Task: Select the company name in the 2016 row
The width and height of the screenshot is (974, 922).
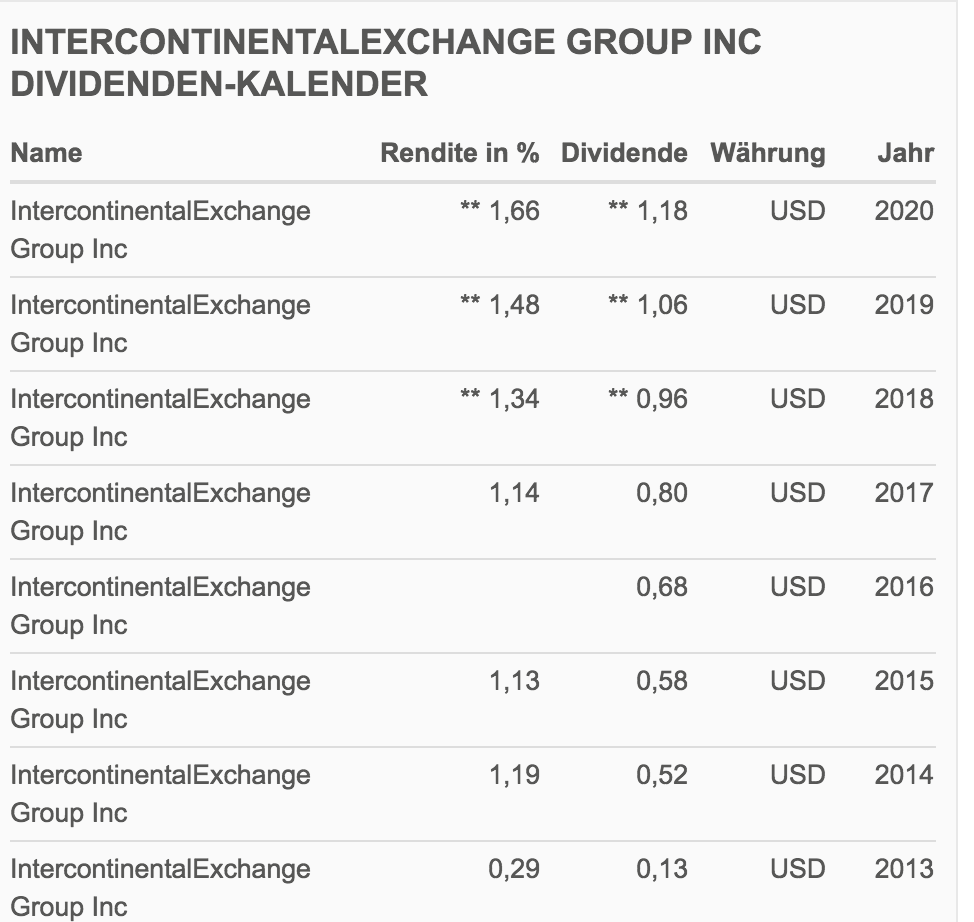Action: click(160, 605)
